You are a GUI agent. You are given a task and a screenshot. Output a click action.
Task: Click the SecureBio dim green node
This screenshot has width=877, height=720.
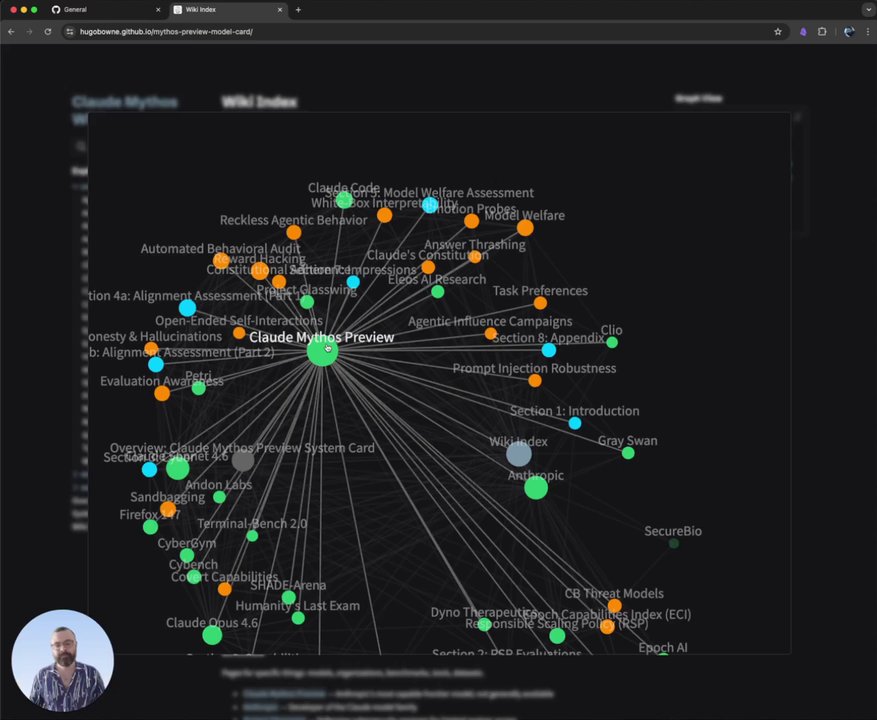[674, 543]
